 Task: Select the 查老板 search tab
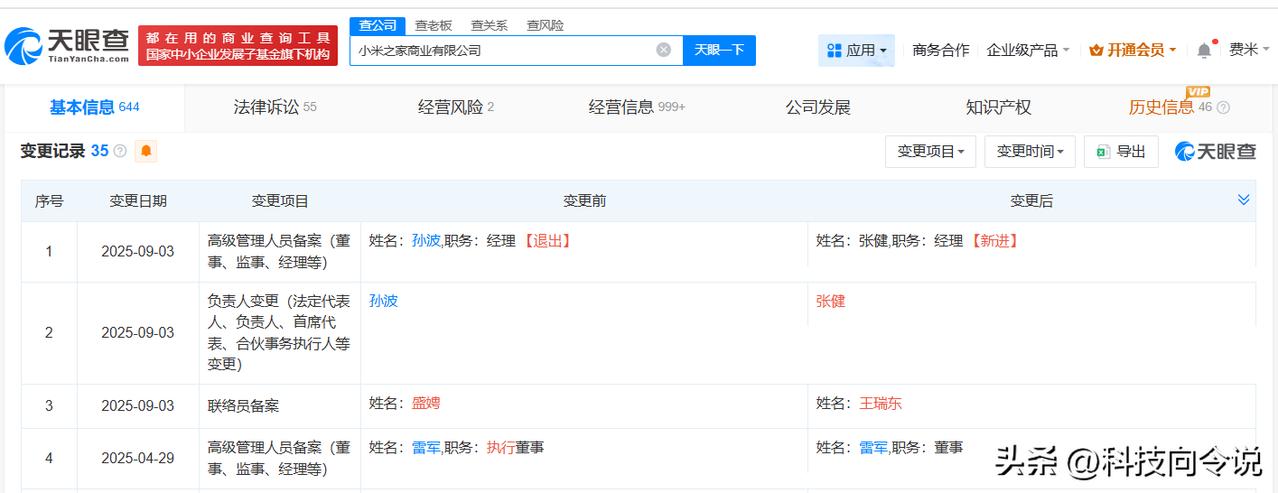pos(433,25)
